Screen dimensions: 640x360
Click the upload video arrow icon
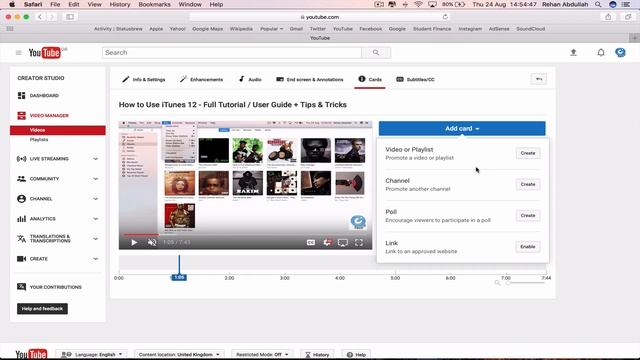click(573, 53)
